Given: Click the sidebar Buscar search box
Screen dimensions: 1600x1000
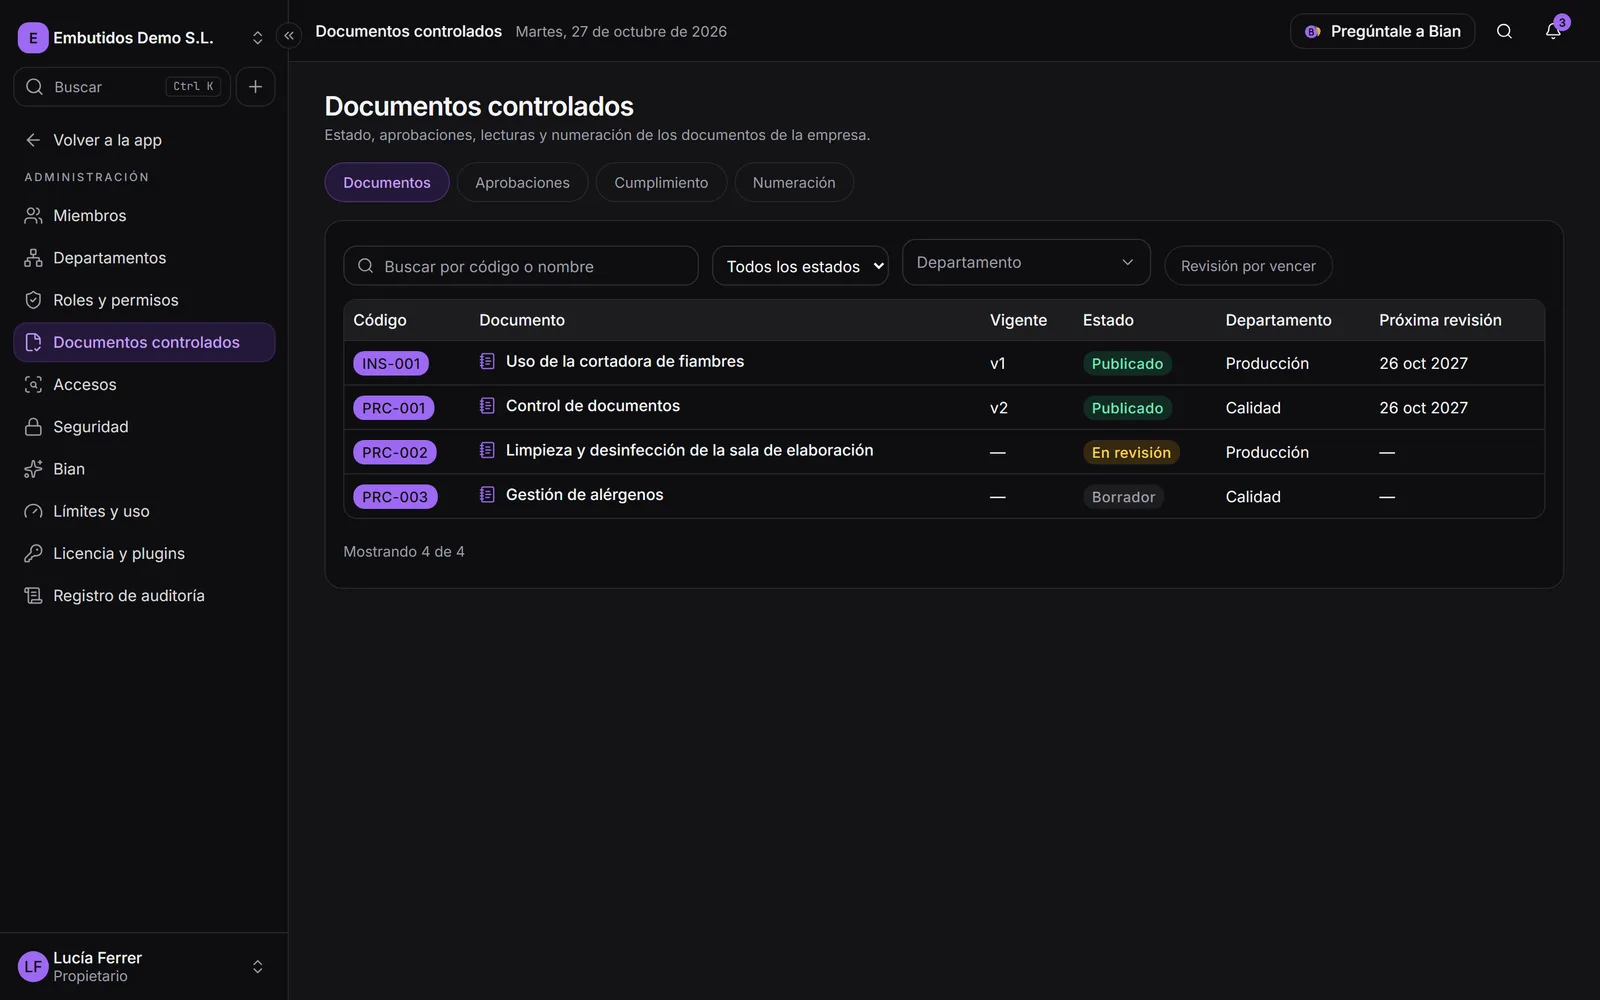Looking at the screenshot, I should 122,87.
